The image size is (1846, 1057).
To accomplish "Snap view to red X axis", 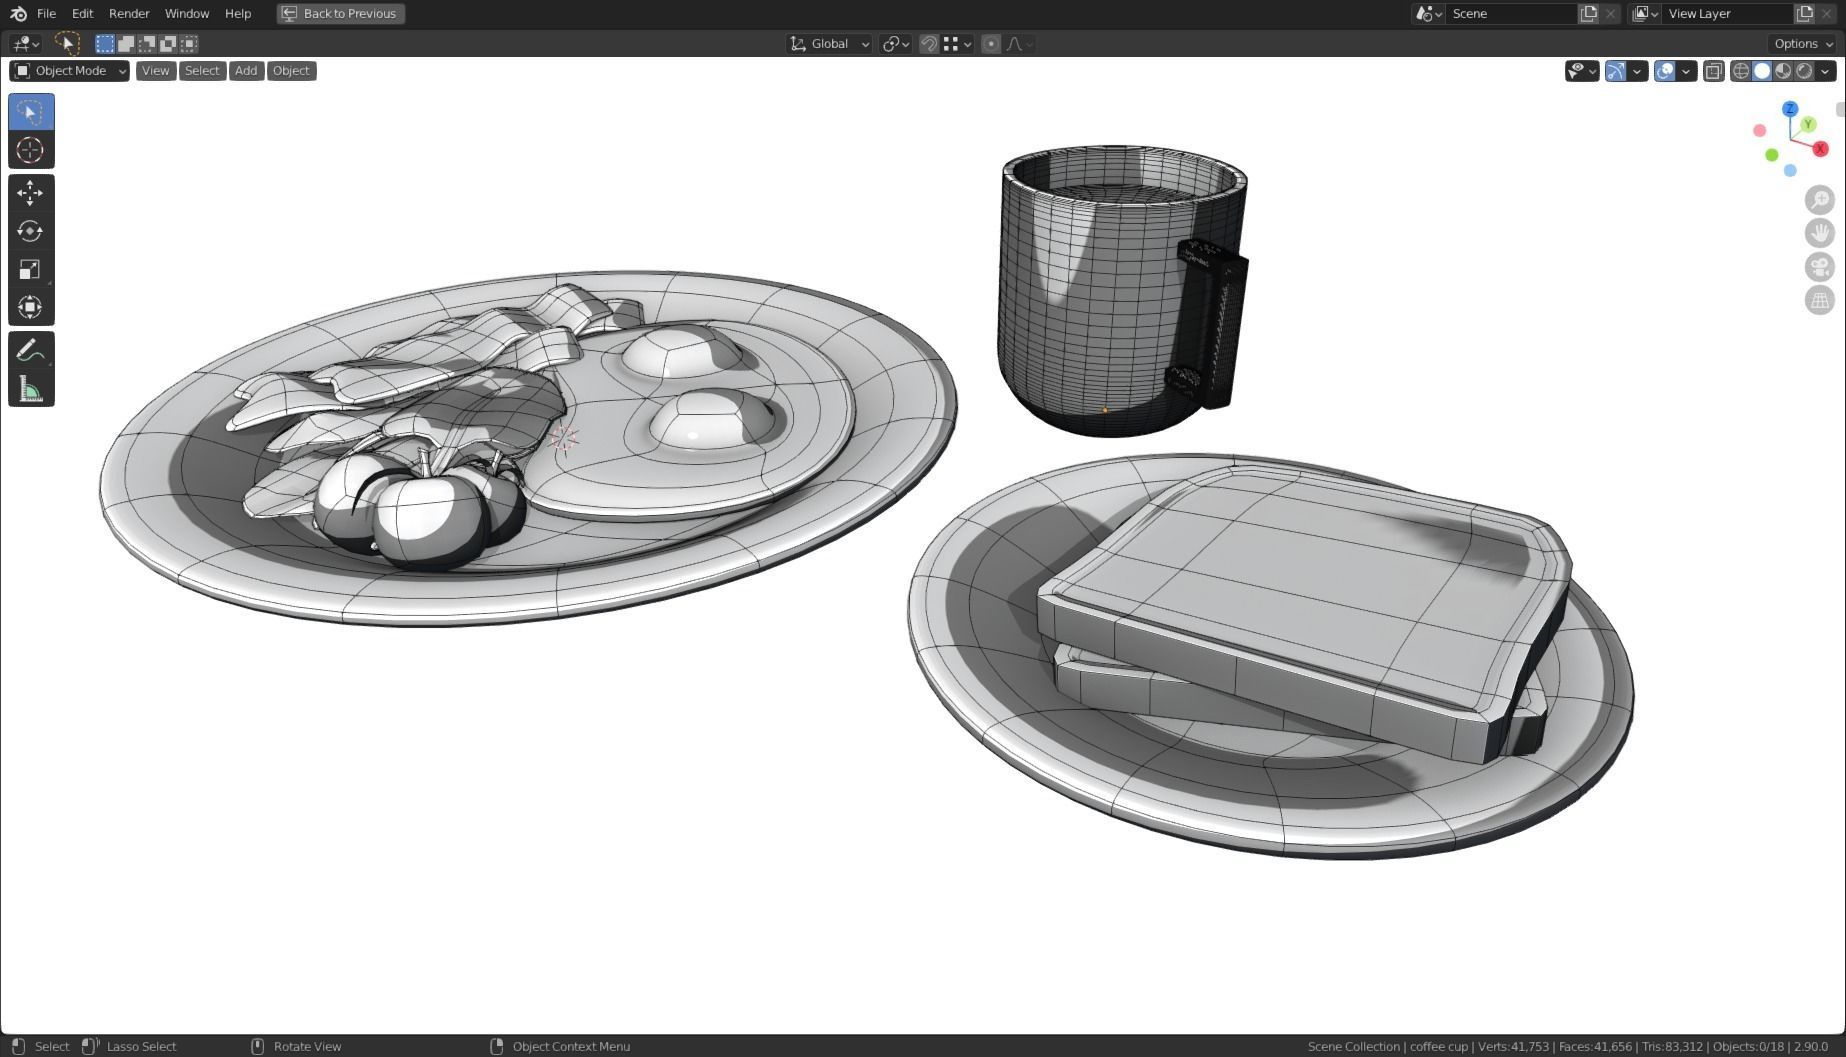I will 1820,149.
